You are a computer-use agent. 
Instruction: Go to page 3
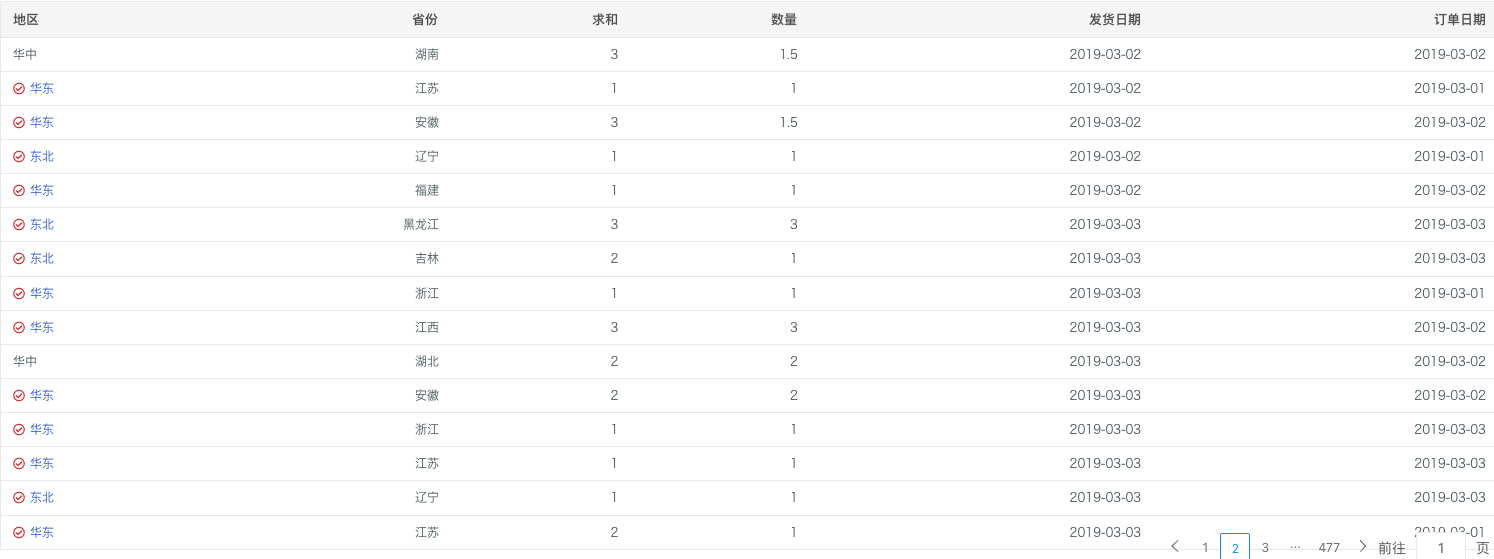click(1265, 548)
